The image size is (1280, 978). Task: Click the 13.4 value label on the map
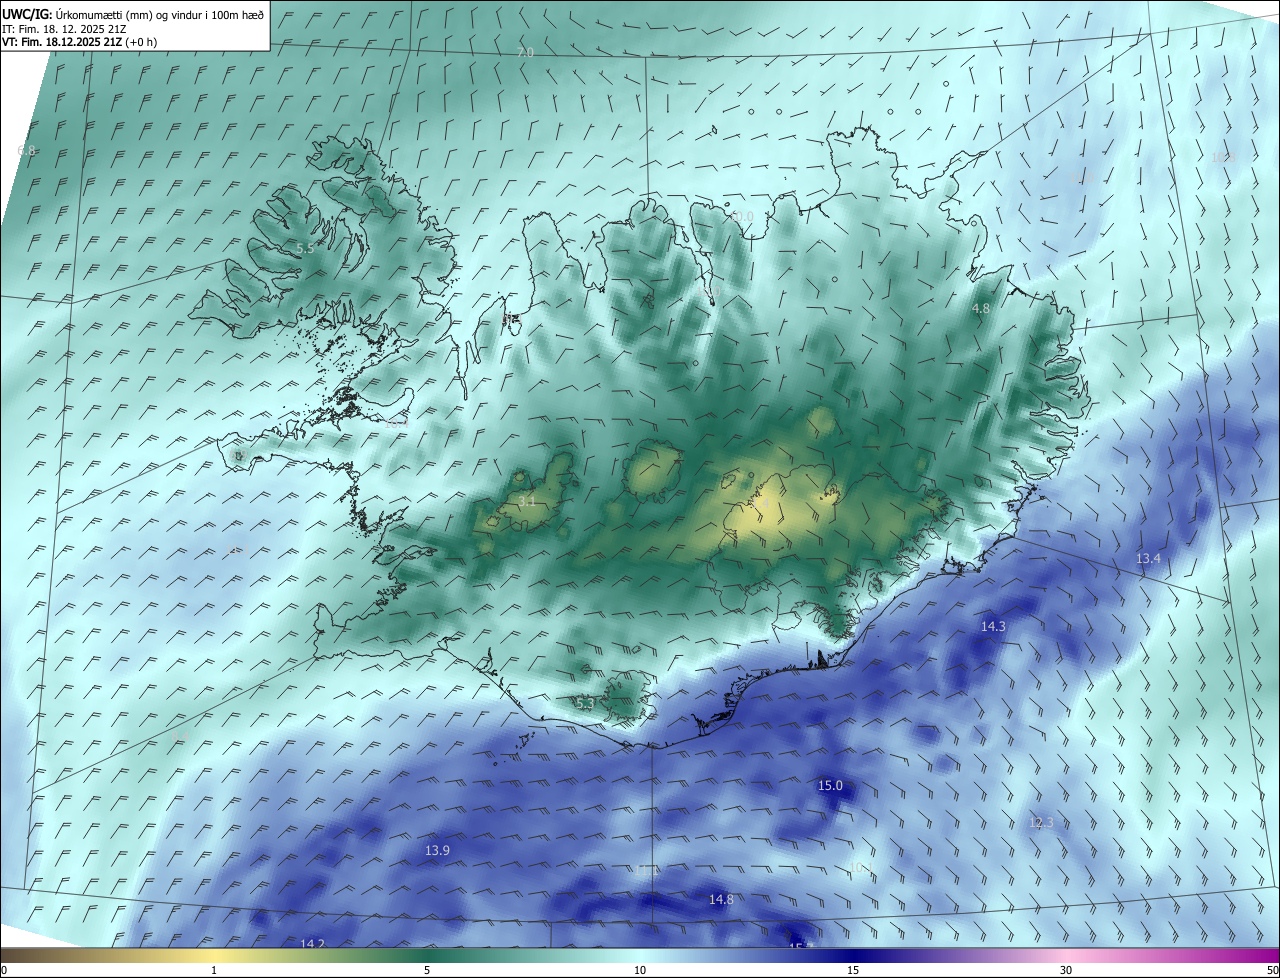click(1148, 558)
